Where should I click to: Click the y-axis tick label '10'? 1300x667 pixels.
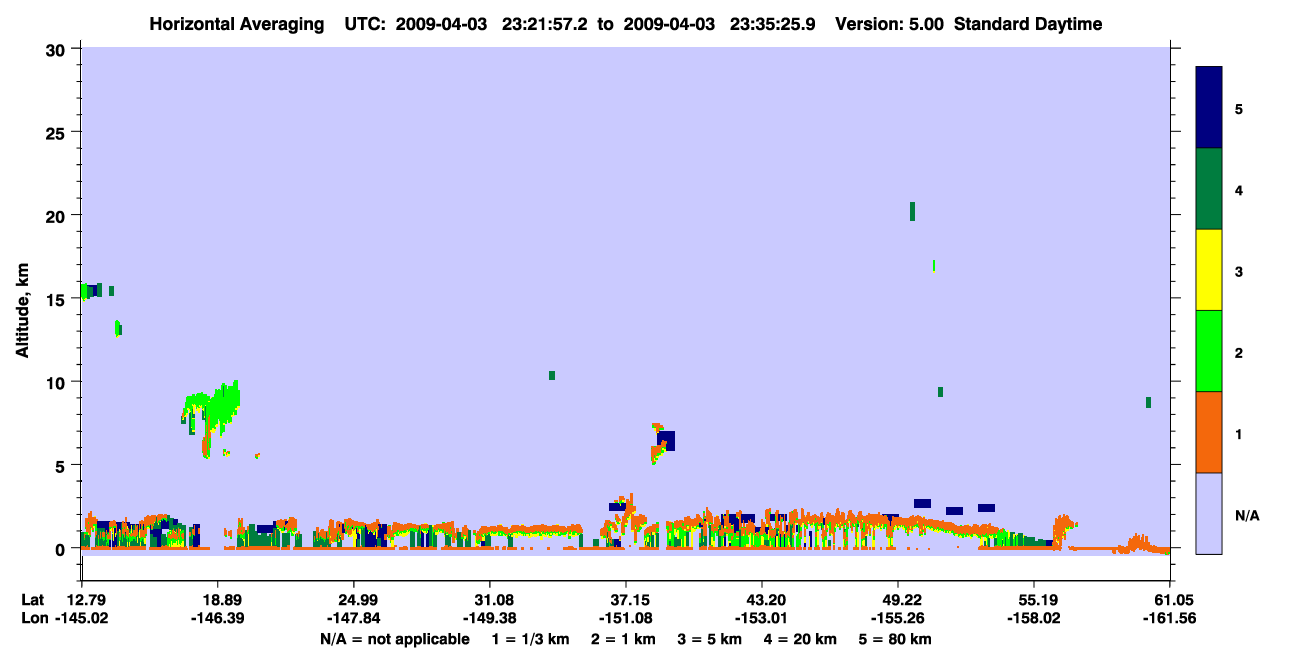[58, 382]
